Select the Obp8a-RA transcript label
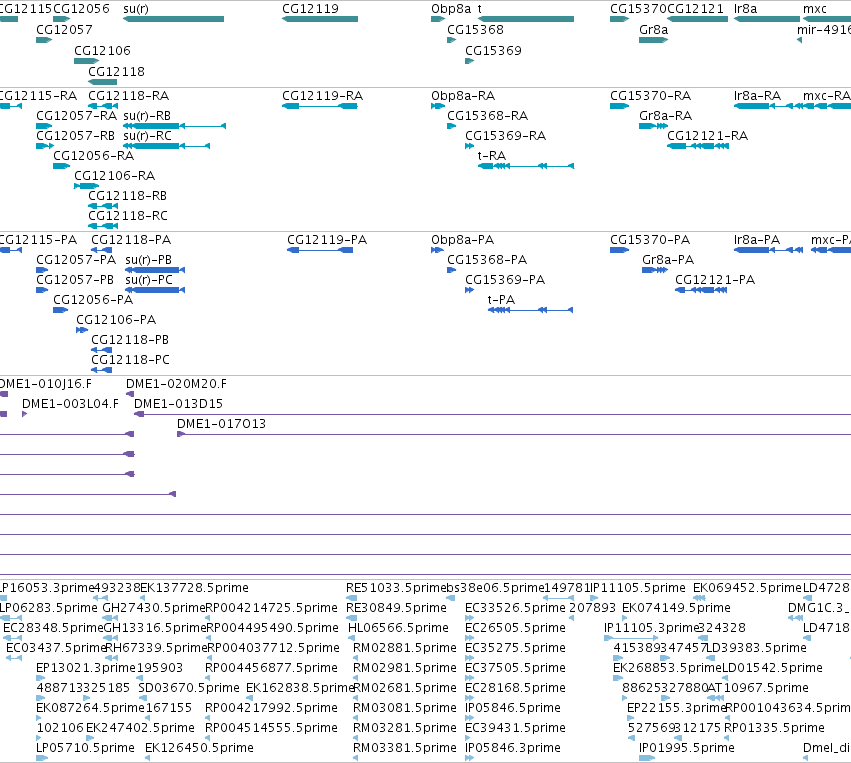 tap(463, 96)
